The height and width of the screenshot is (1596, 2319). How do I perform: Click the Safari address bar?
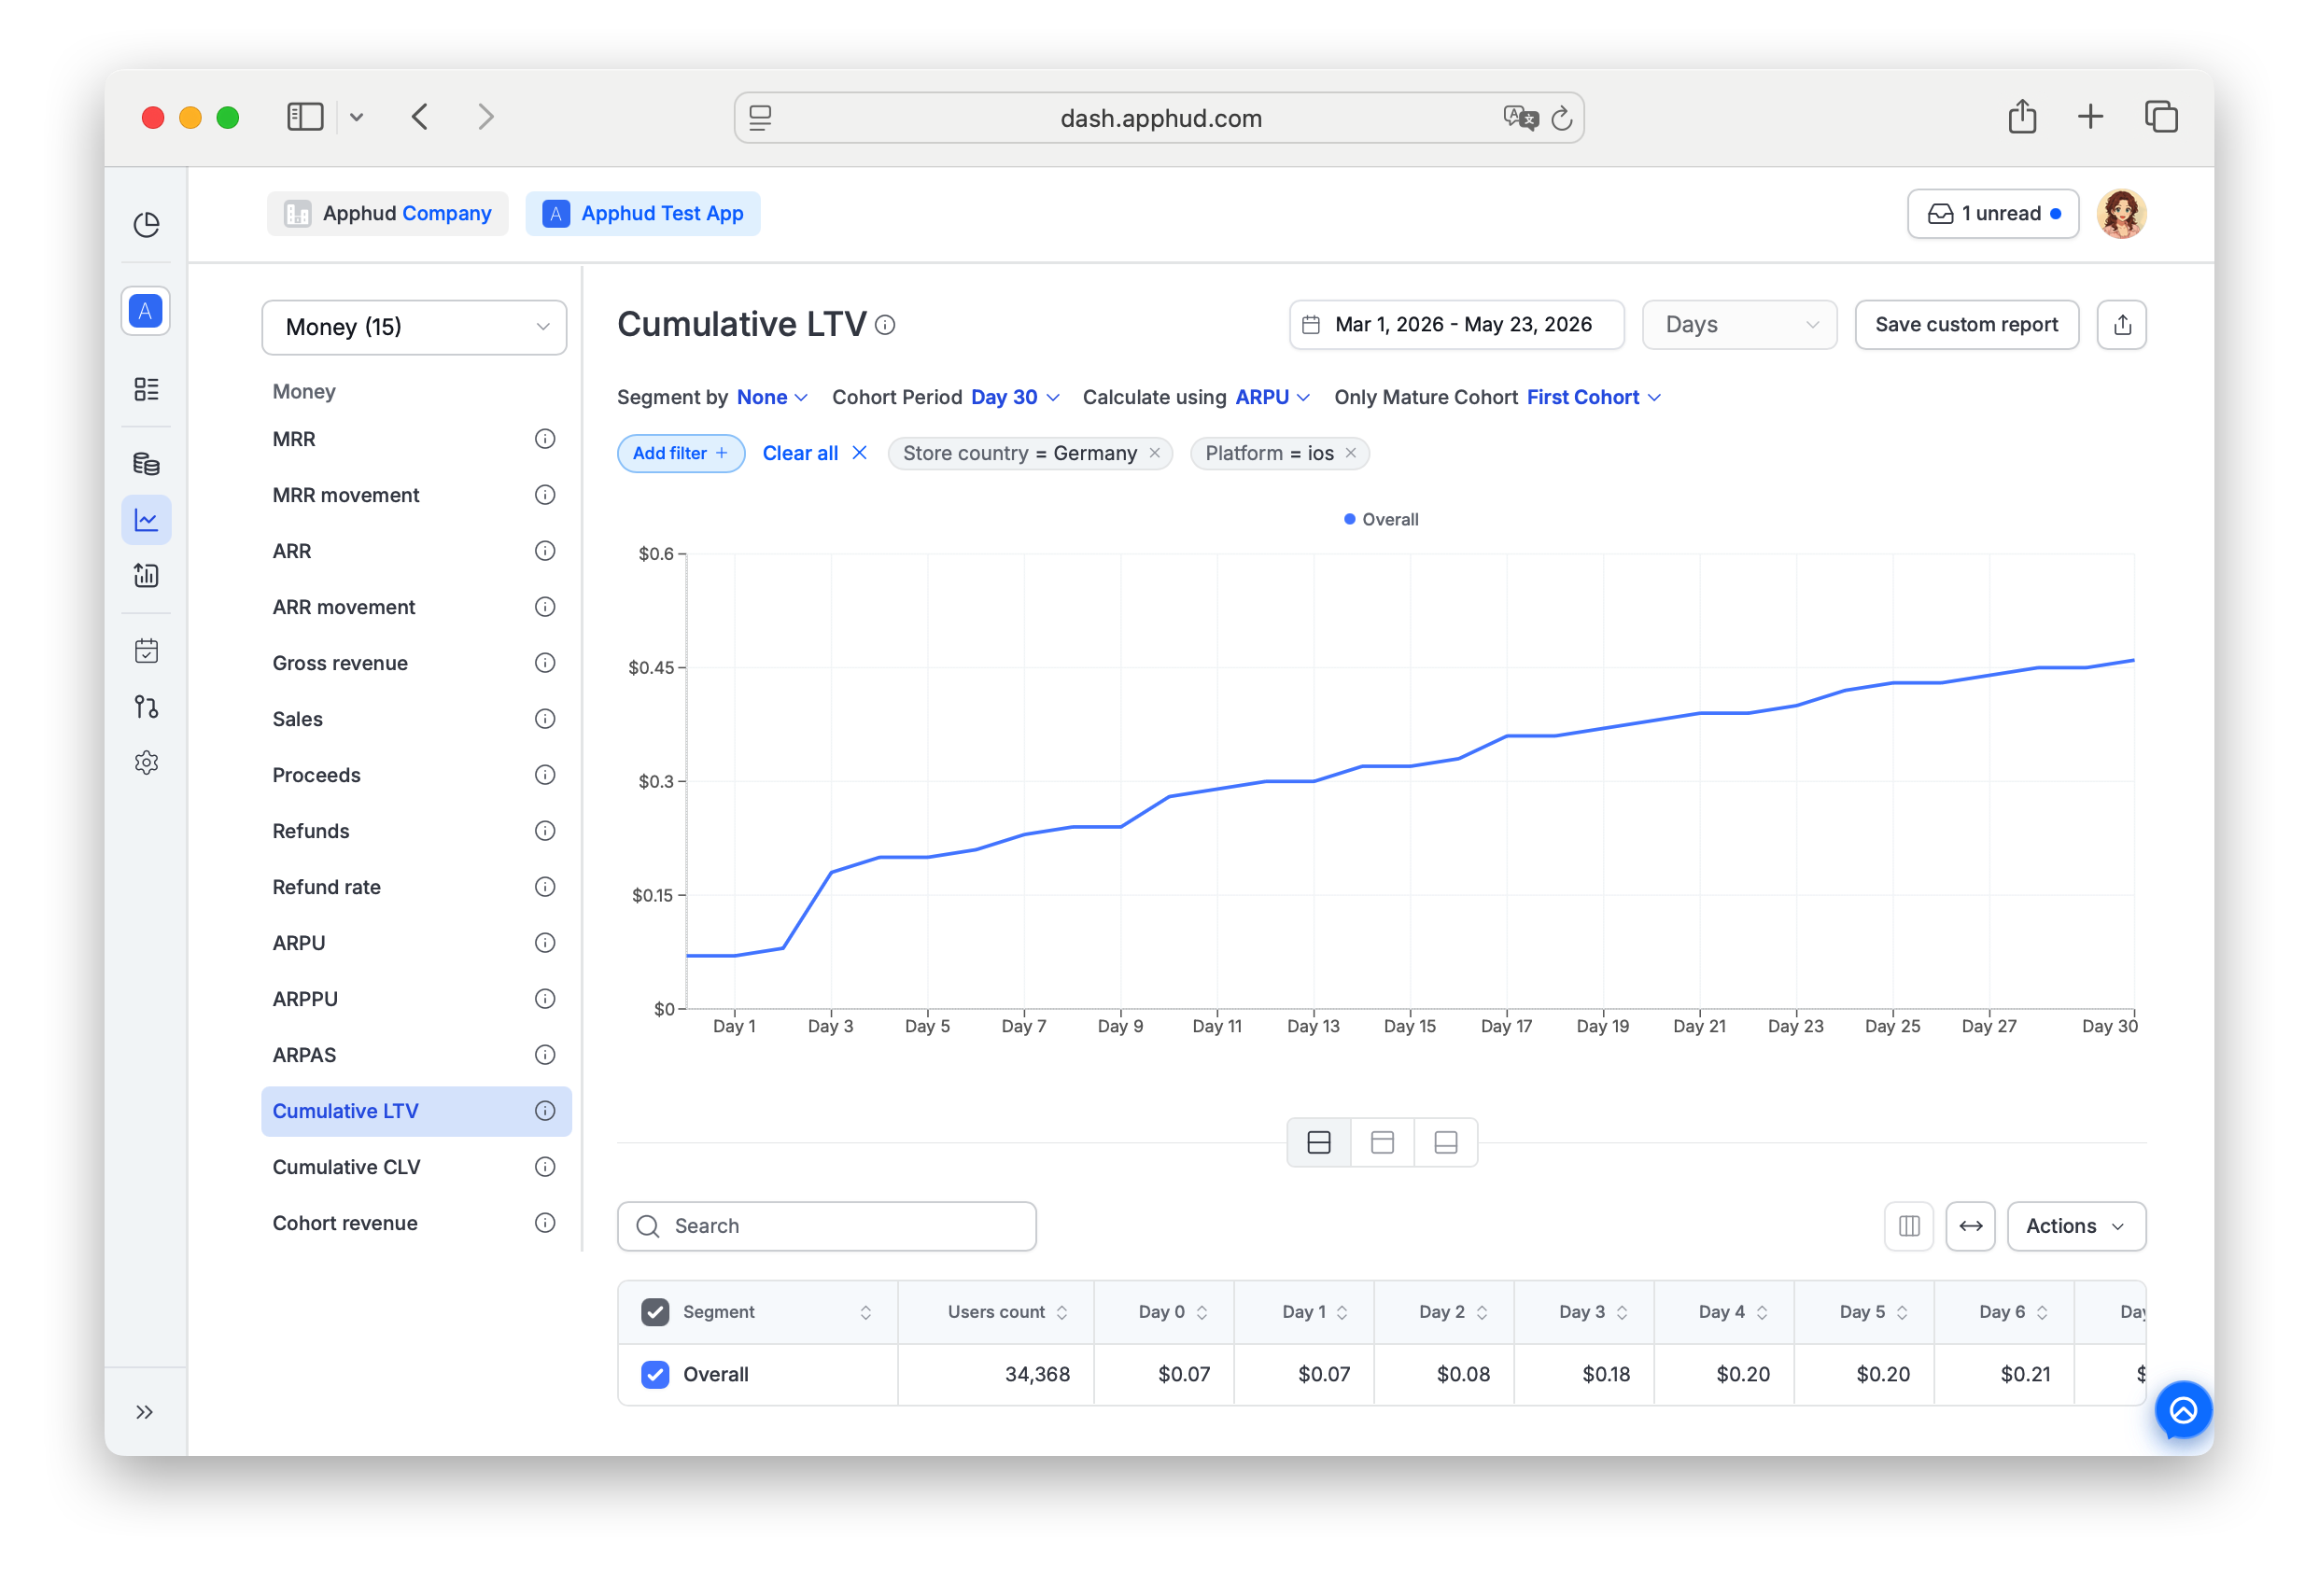[1159, 118]
